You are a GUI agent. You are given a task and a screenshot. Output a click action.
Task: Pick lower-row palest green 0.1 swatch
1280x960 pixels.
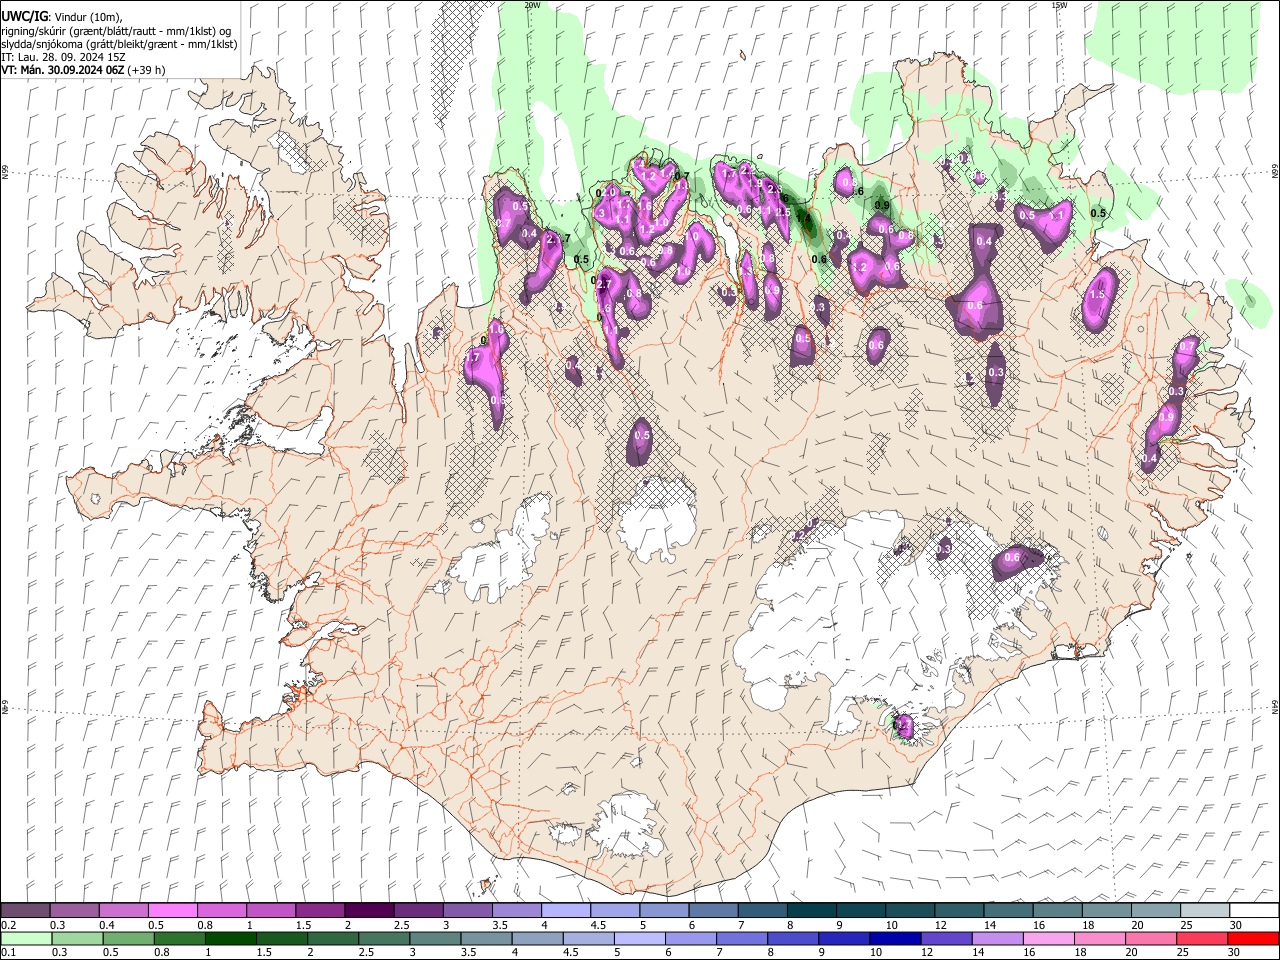click(x=27, y=938)
